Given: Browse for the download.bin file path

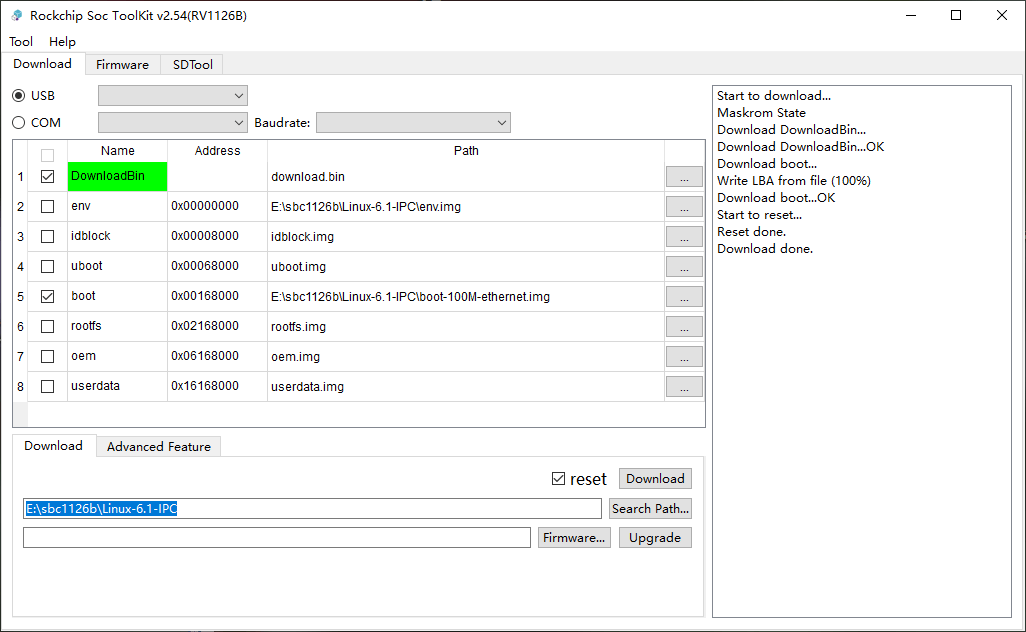Looking at the screenshot, I should pyautogui.click(x=684, y=177).
